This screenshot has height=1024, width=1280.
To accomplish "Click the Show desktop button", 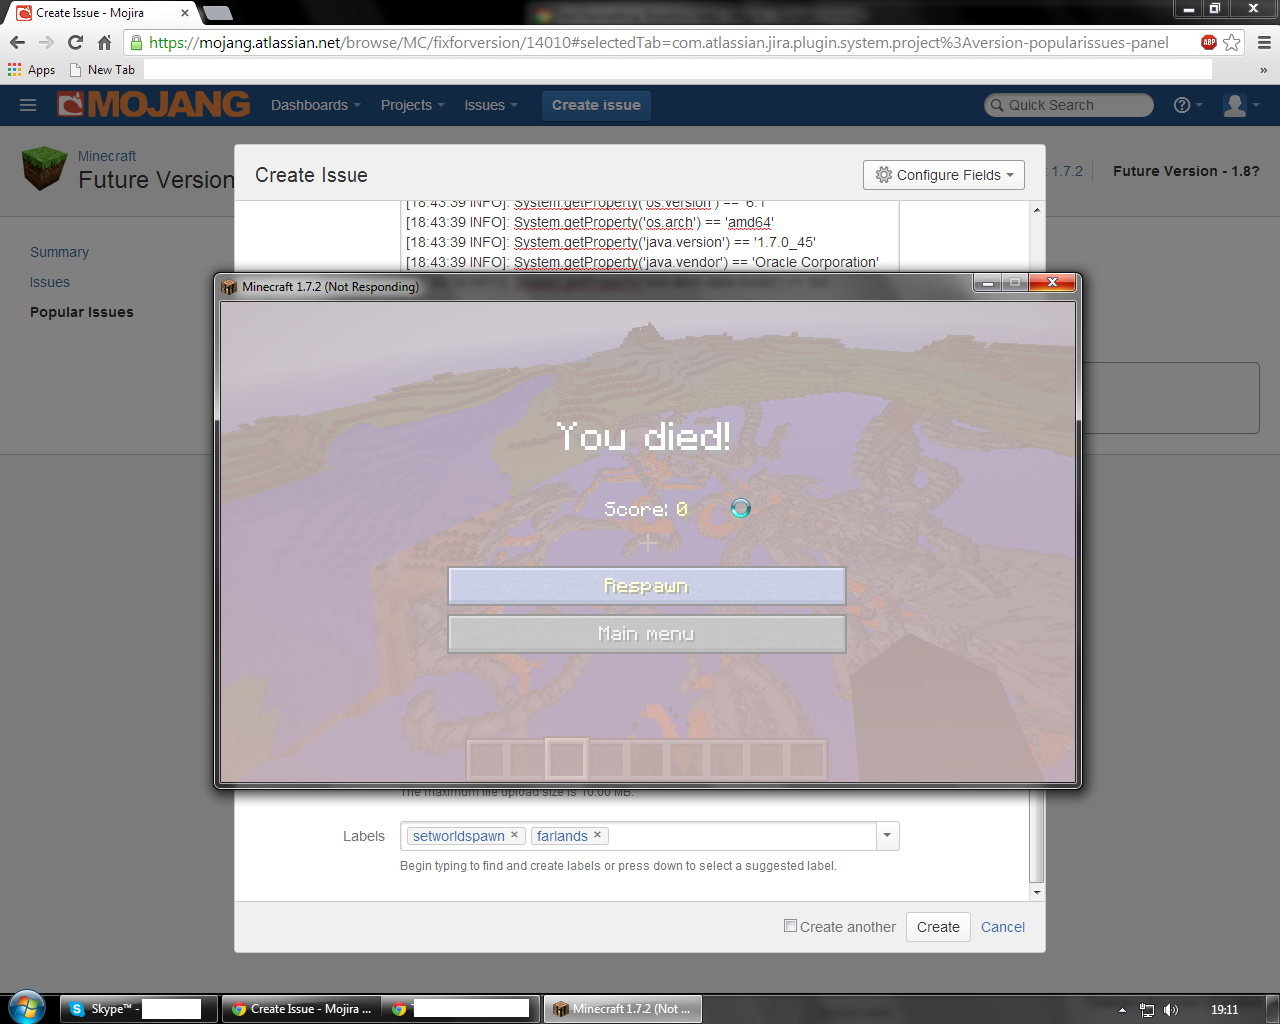I will click(x=1272, y=1009).
